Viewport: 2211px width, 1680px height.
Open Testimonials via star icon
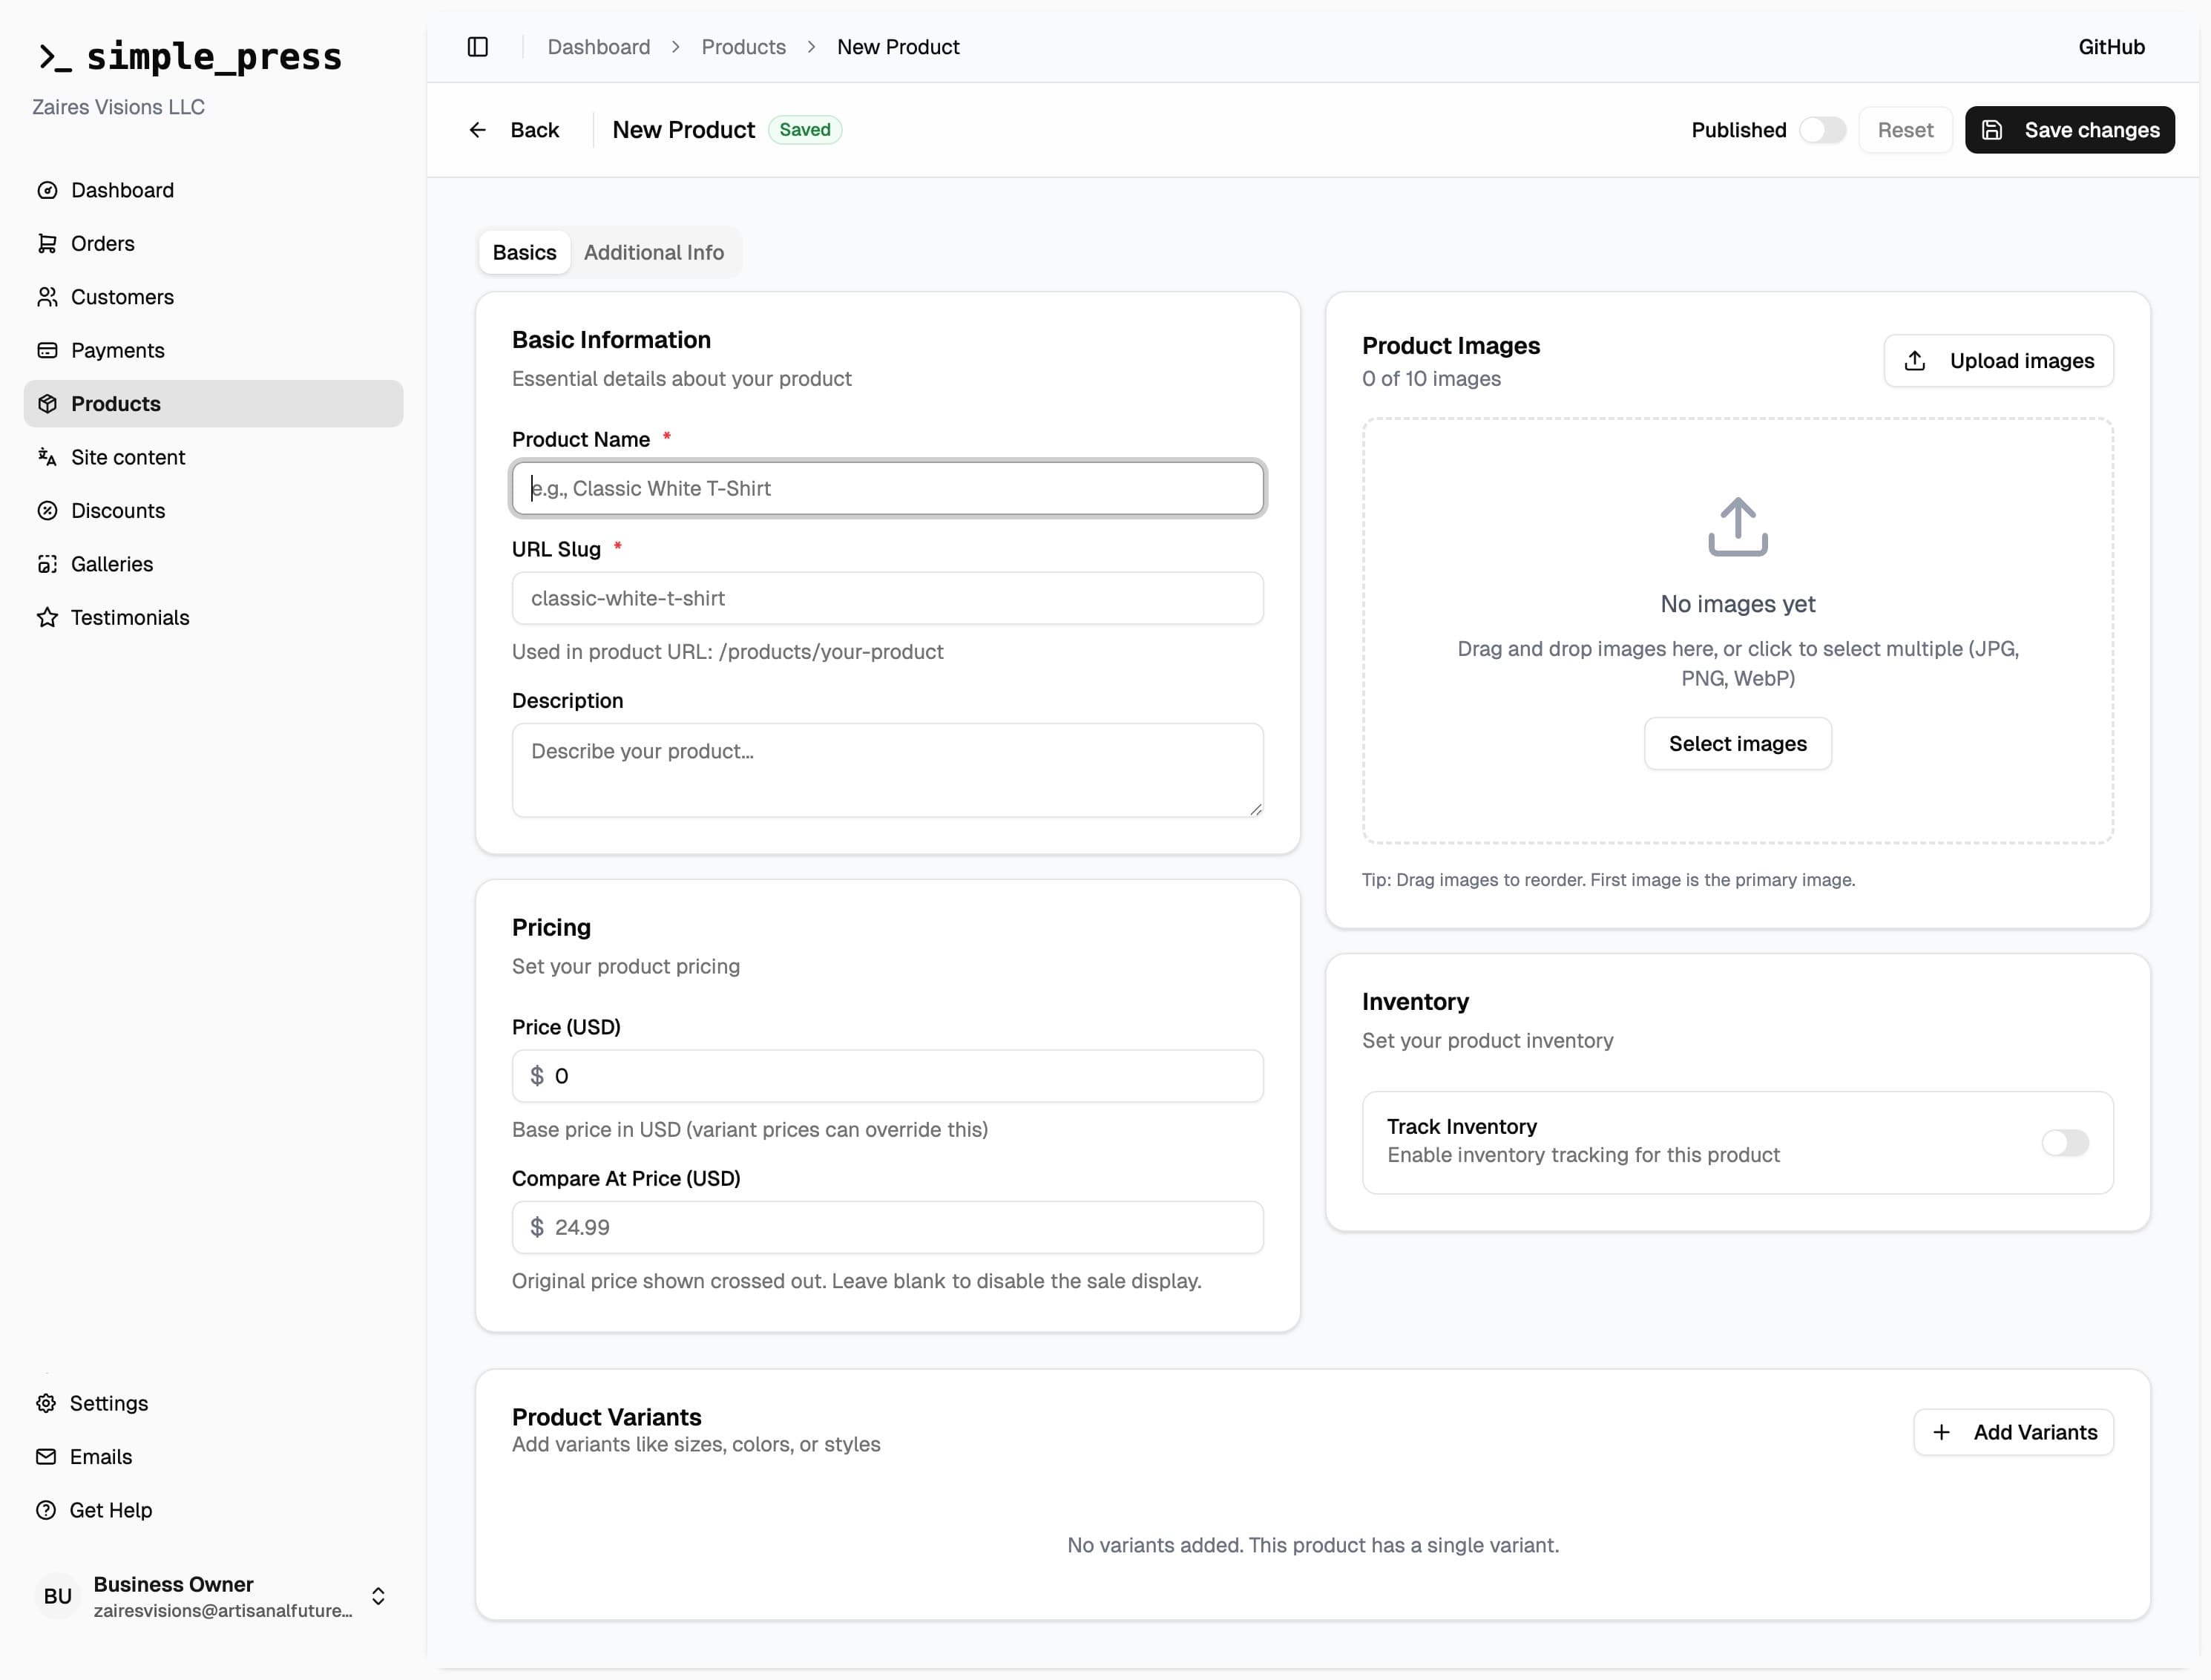coord(49,617)
